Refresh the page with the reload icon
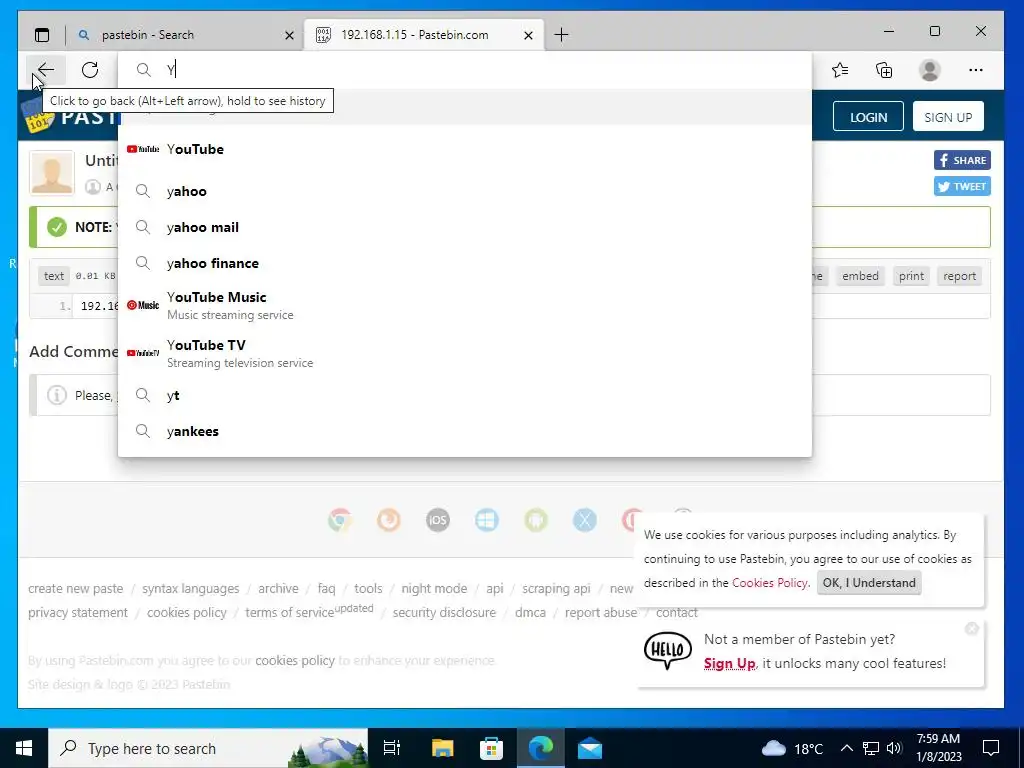Image resolution: width=1024 pixels, height=768 pixels. pyautogui.click(x=90, y=70)
